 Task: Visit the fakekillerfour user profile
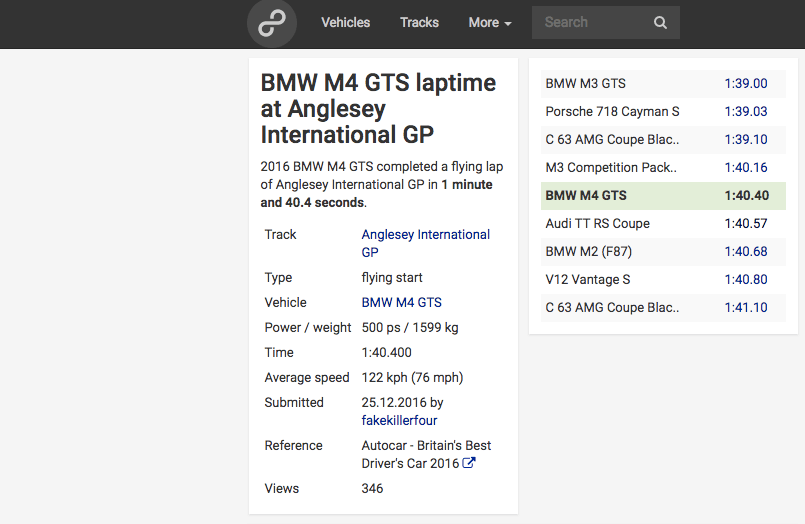click(399, 420)
